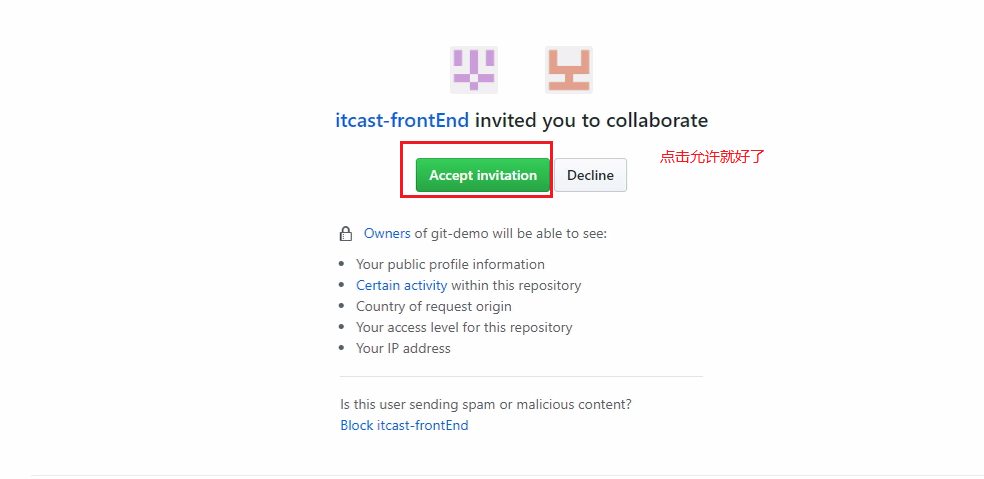The image size is (984, 479).
Task: Click "Your public profile information" list item
Action: pos(450,264)
